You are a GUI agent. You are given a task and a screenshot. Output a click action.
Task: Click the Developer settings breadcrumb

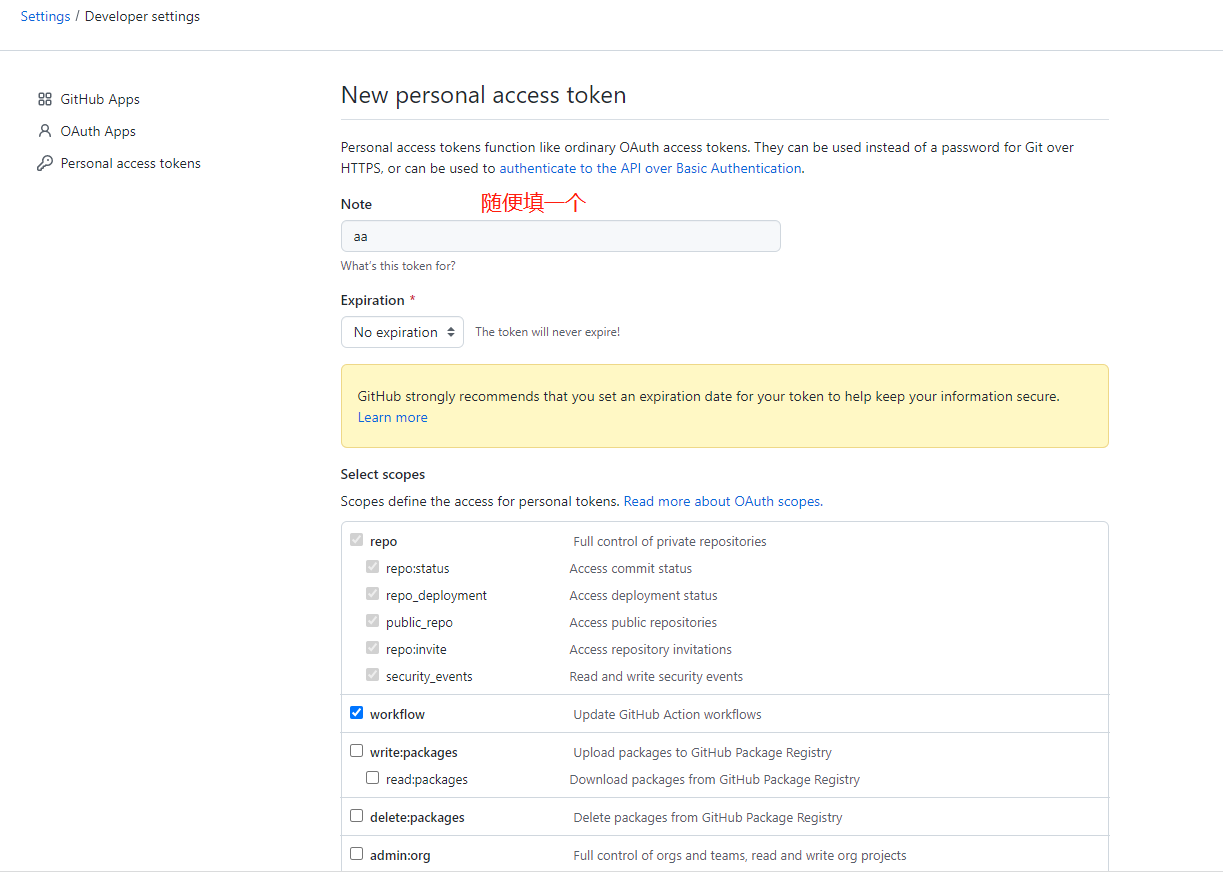pyautogui.click(x=142, y=16)
